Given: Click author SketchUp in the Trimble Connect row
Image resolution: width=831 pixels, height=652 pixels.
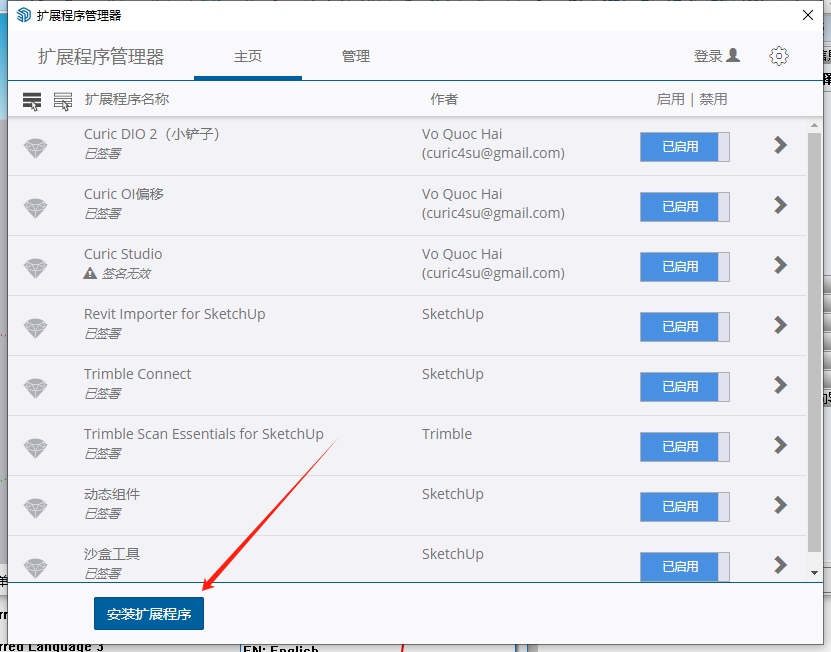Looking at the screenshot, I should tap(453, 374).
